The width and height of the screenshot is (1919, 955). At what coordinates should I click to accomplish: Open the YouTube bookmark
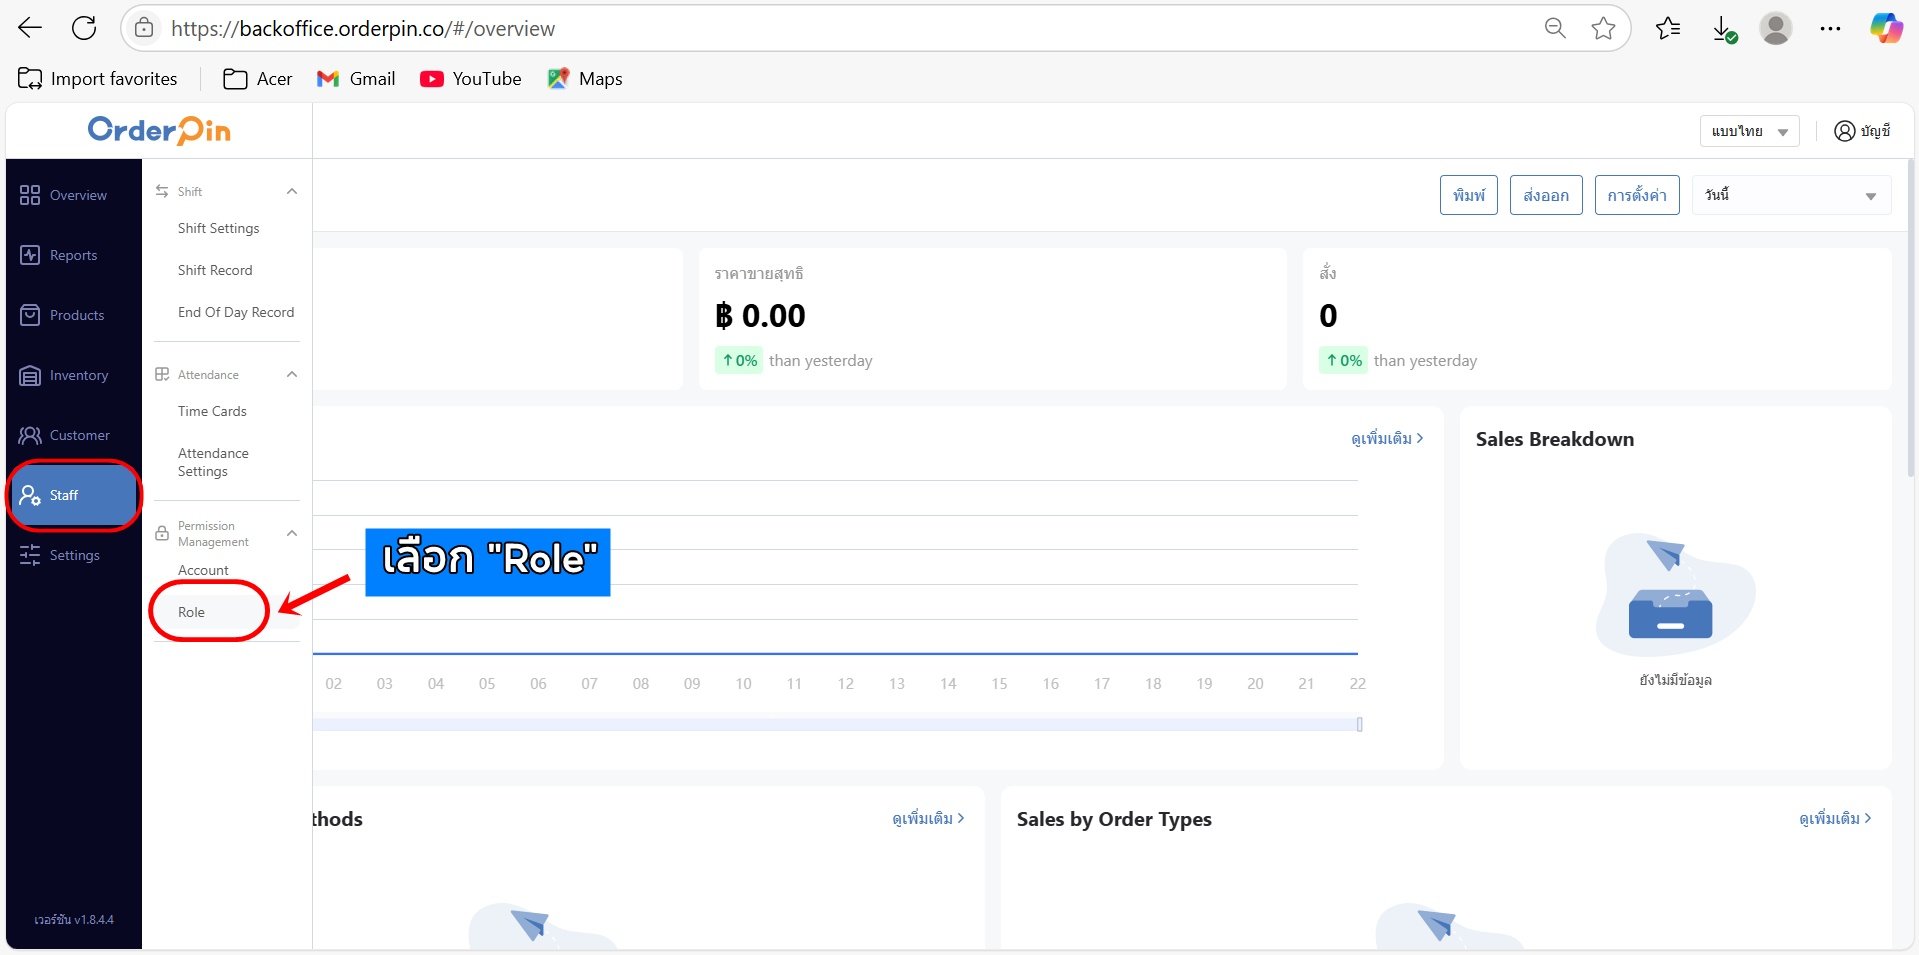pos(471,79)
